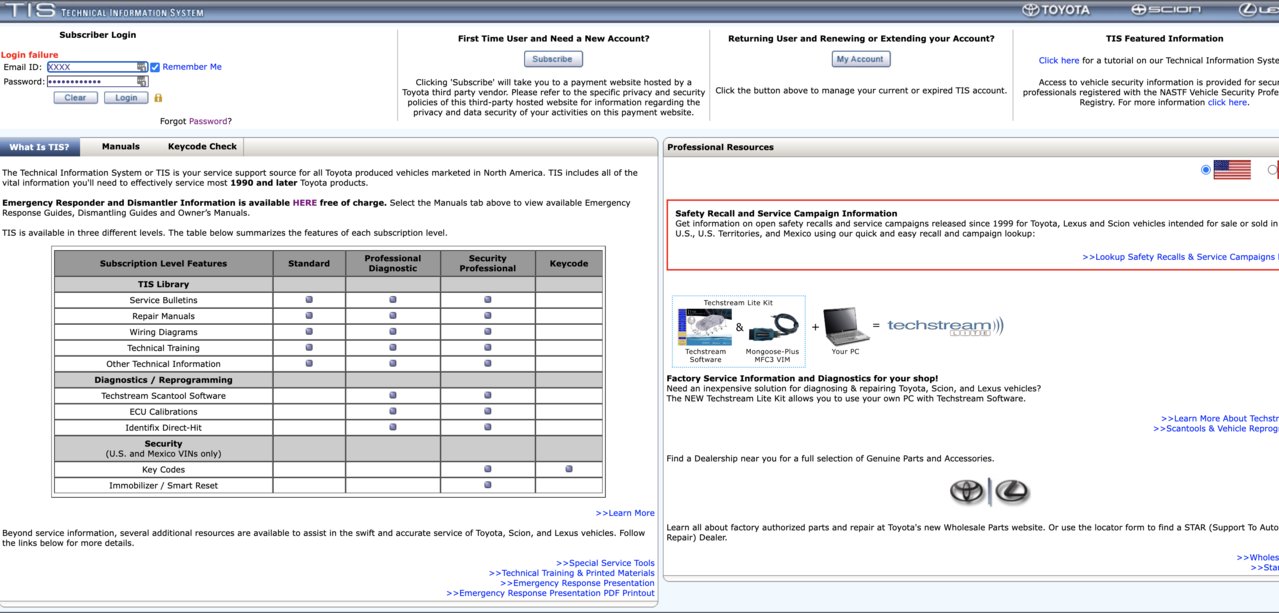The width and height of the screenshot is (1279, 613).
Task: Switch to the What Is TIS? tab
Action: (39, 147)
